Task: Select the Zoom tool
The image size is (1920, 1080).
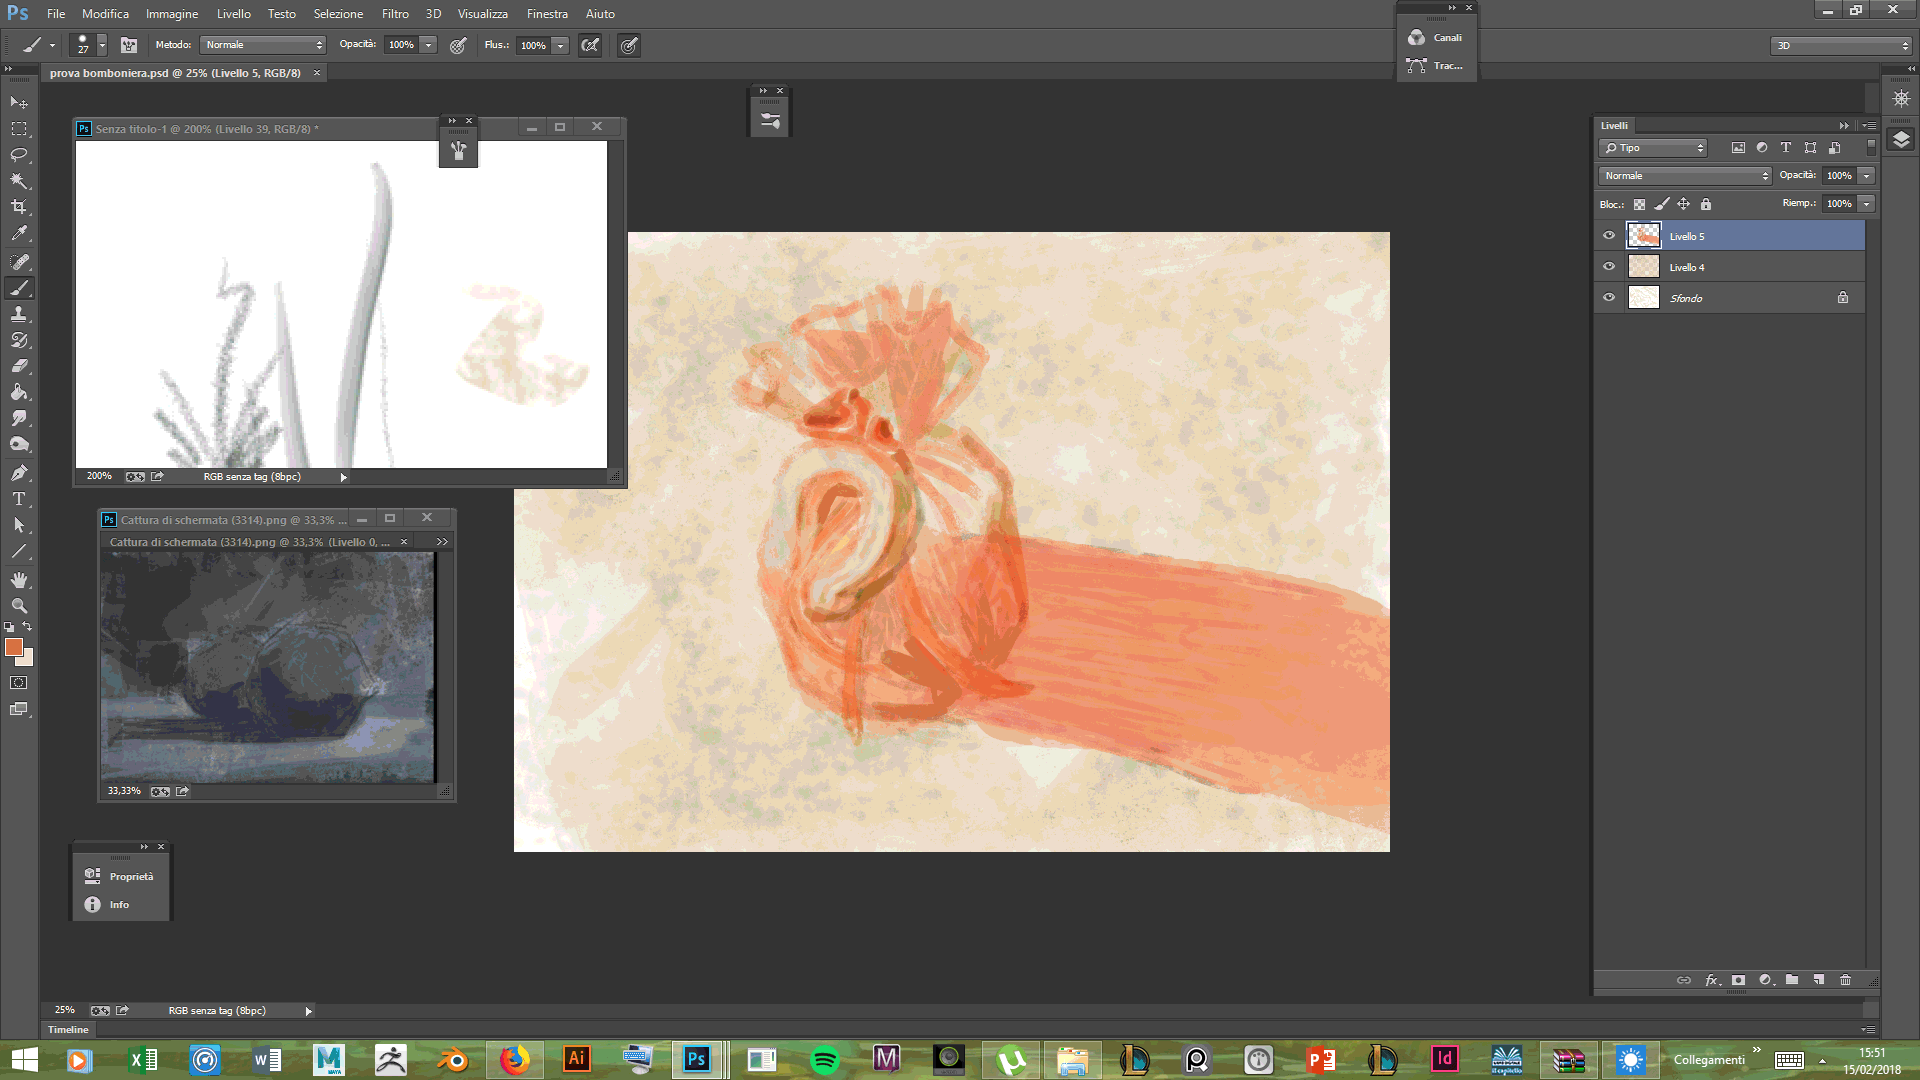Action: pyautogui.click(x=19, y=606)
